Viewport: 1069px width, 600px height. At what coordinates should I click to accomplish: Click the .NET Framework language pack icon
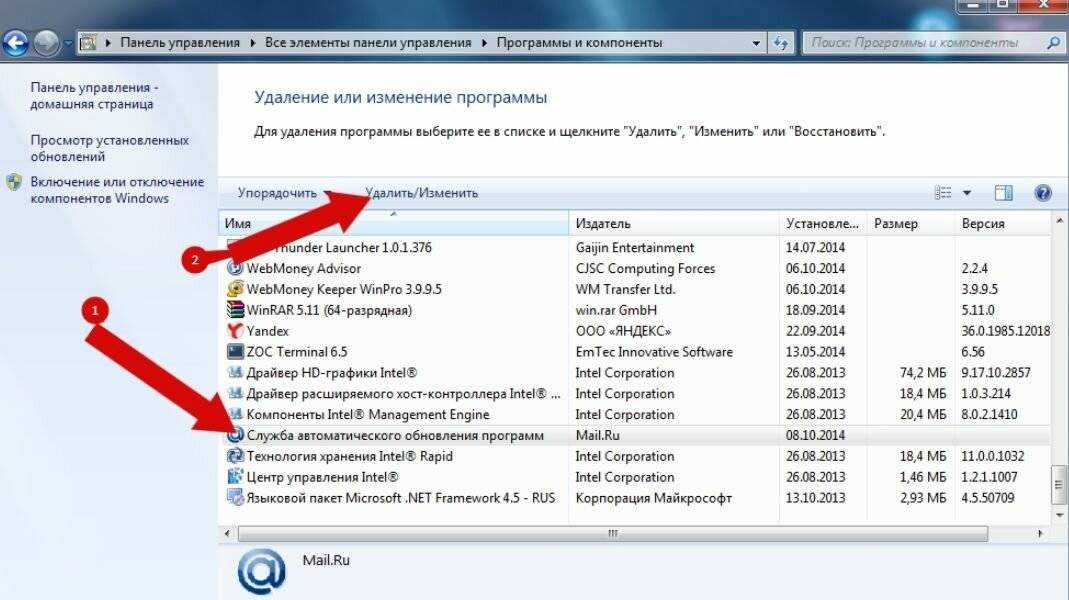(235, 498)
